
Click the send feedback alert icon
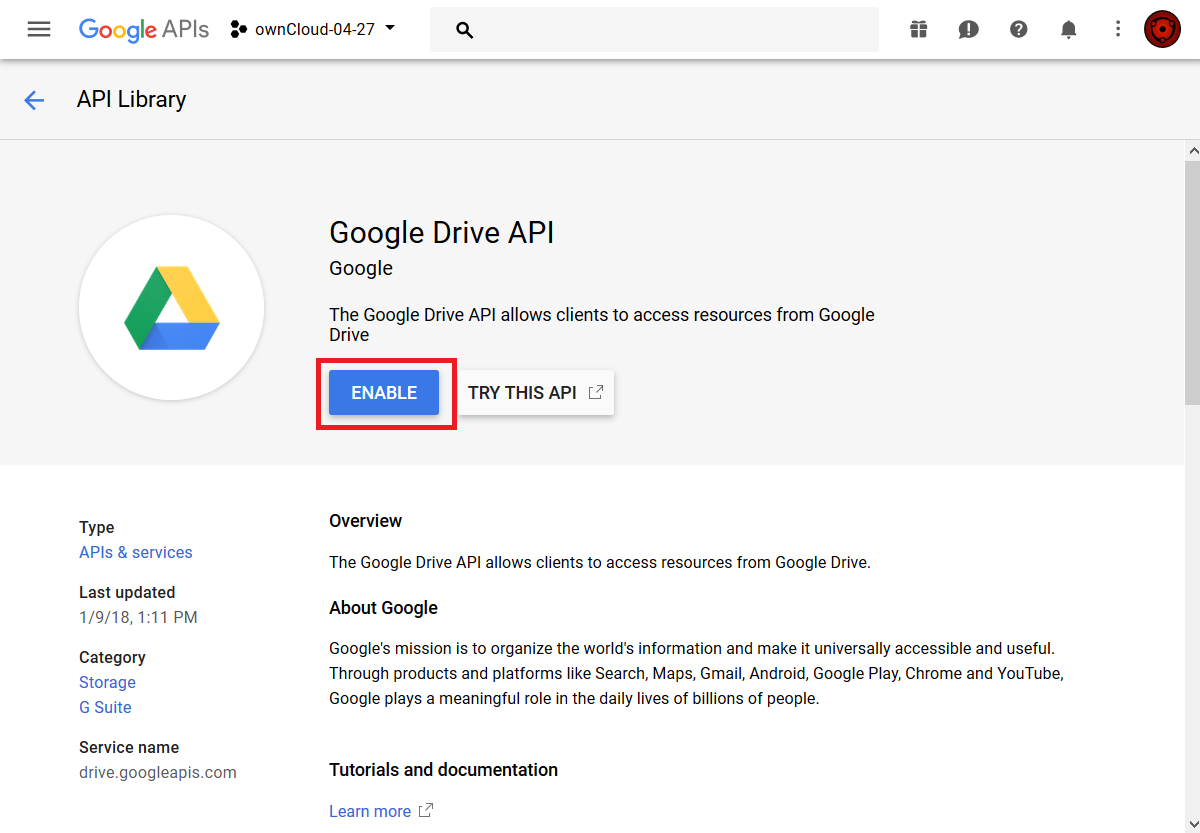[x=968, y=29]
